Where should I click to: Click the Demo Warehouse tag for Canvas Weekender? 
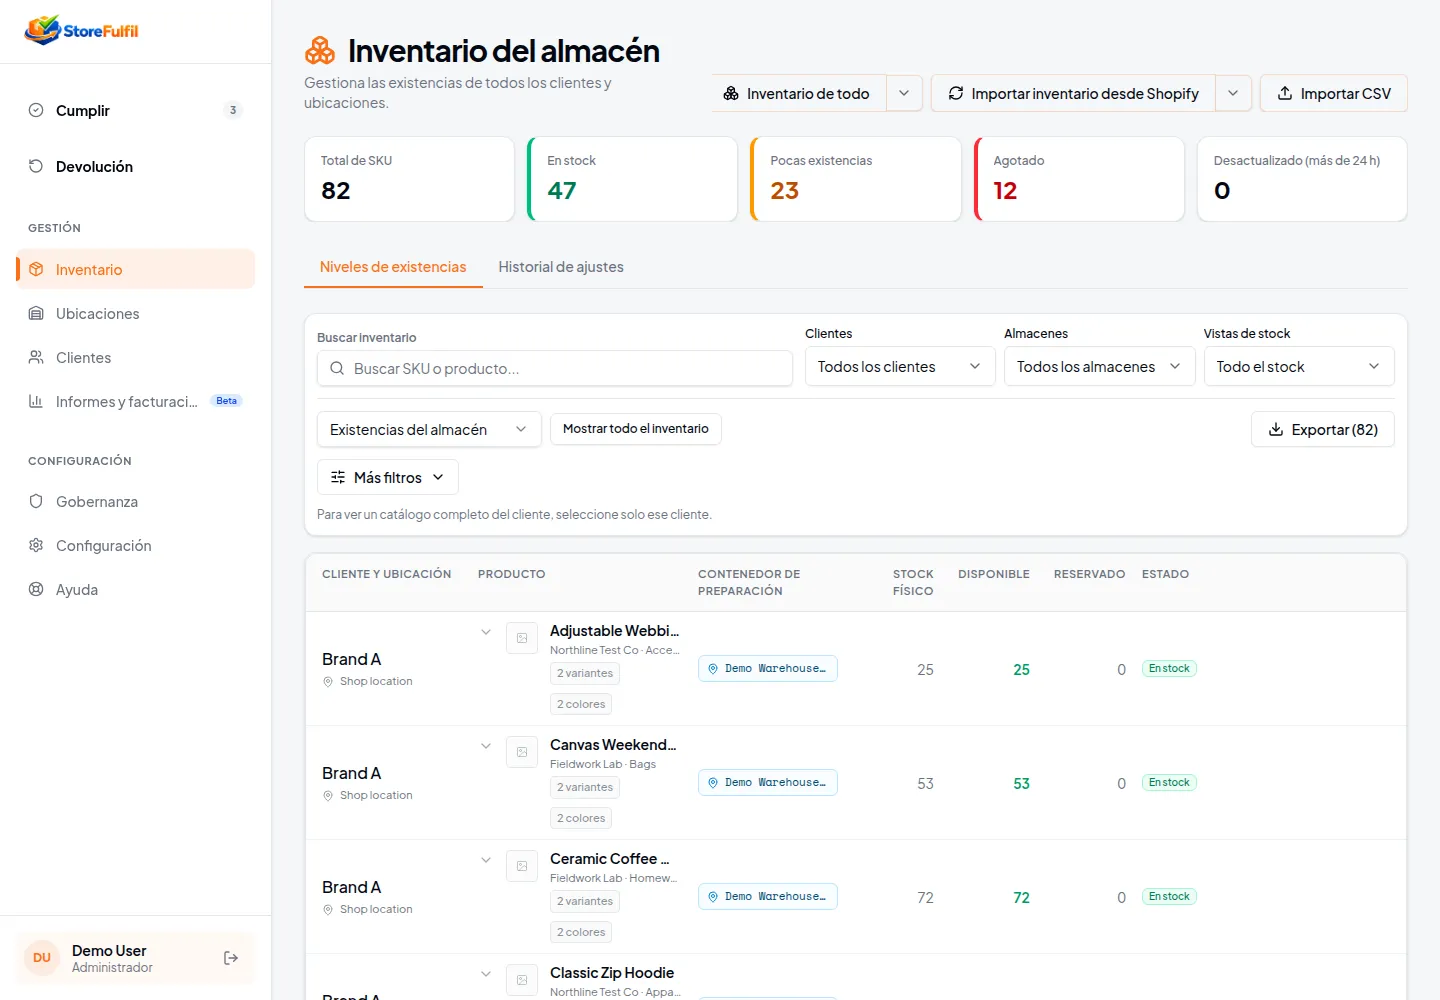768,782
